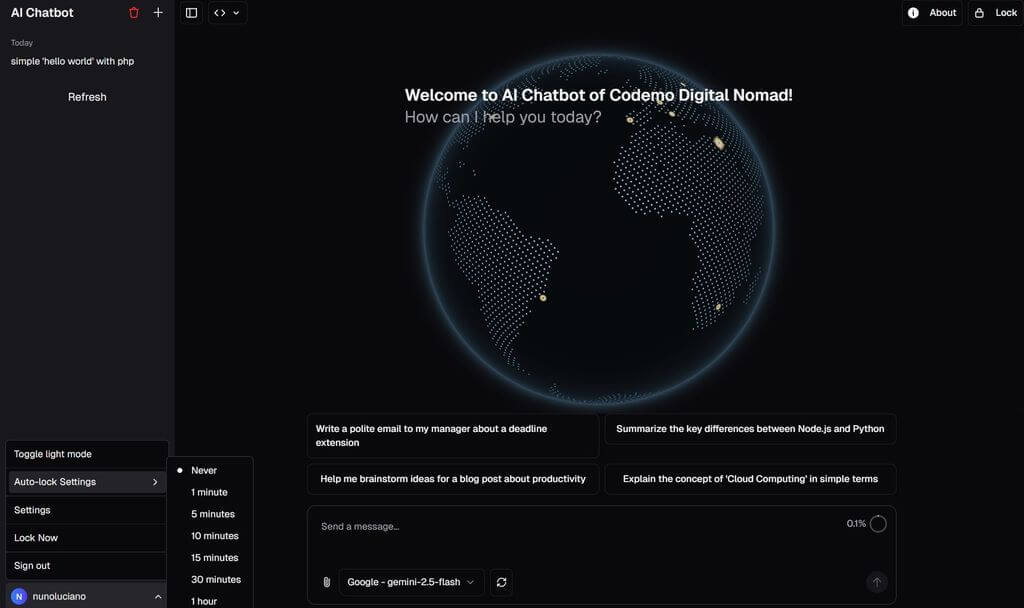
Task: Expand the code view dropdown in header
Action: (x=227, y=13)
